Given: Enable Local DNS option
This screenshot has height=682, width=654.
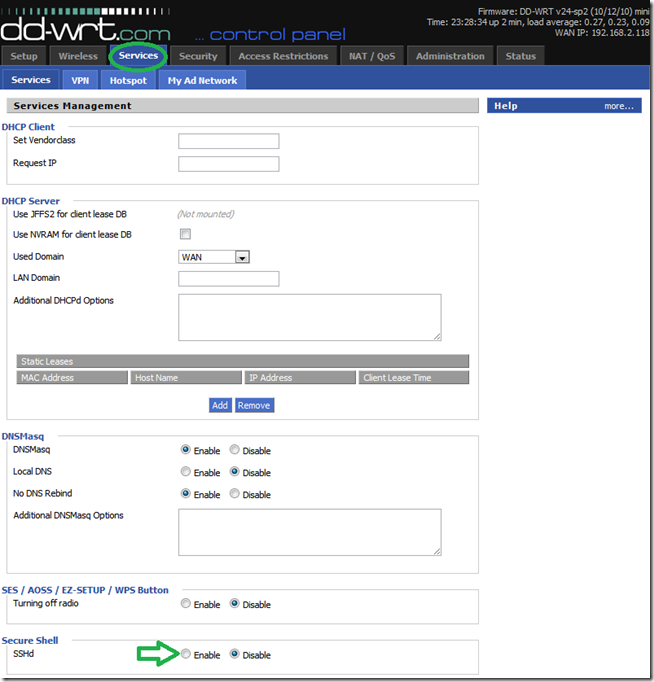Looking at the screenshot, I should click(x=186, y=471).
